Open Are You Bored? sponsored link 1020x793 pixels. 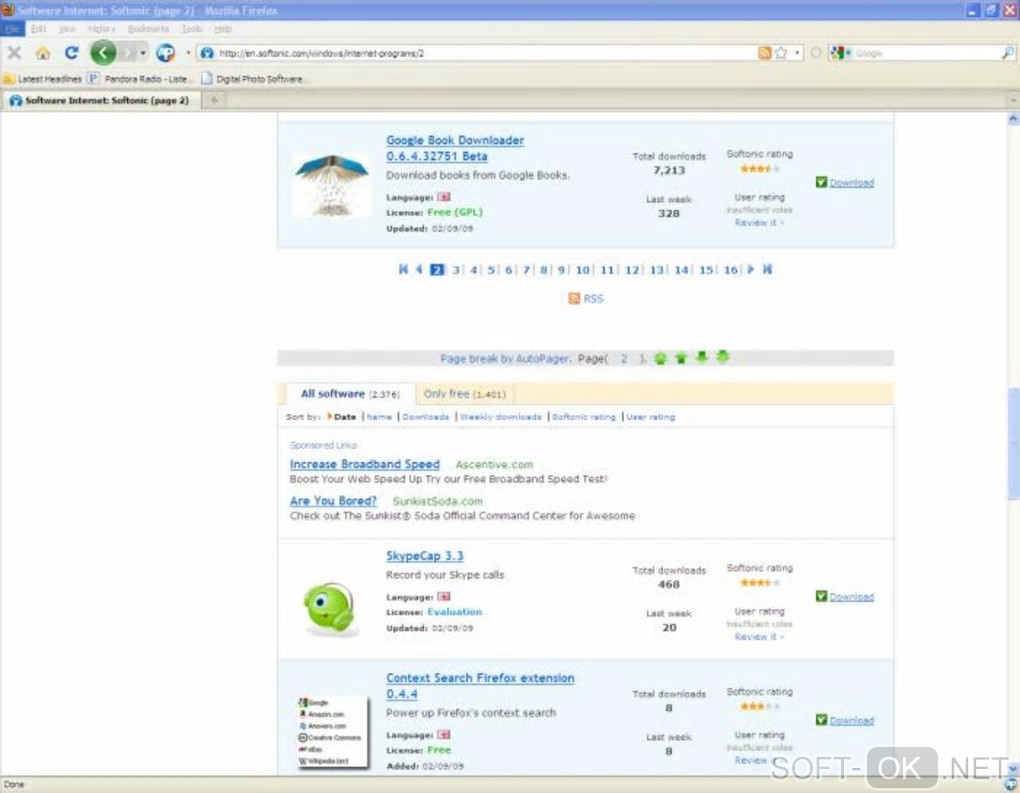tap(333, 501)
